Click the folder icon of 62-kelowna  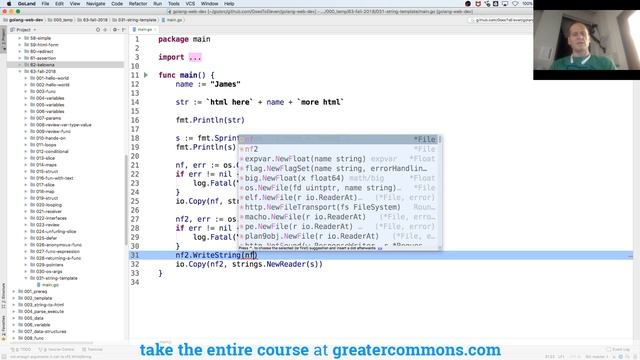[x=27, y=65]
